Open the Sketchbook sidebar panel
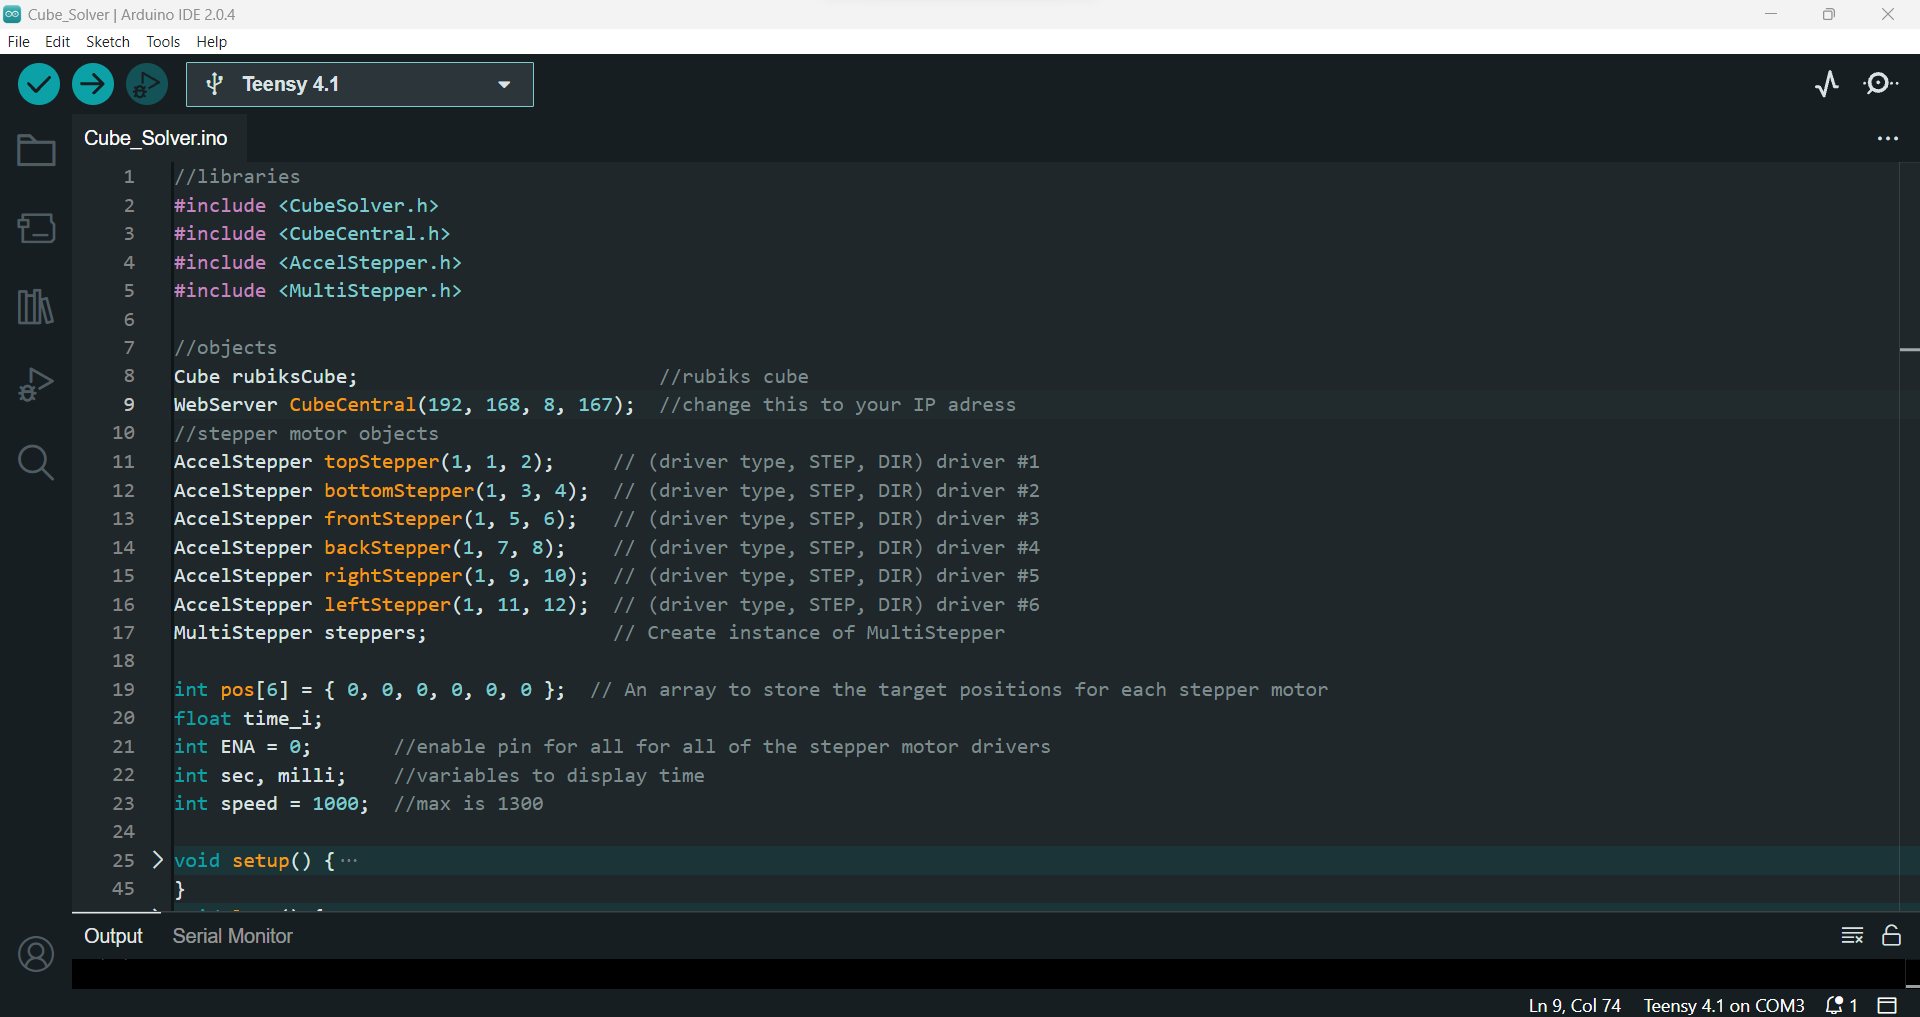Viewport: 1920px width, 1017px height. pyautogui.click(x=35, y=150)
